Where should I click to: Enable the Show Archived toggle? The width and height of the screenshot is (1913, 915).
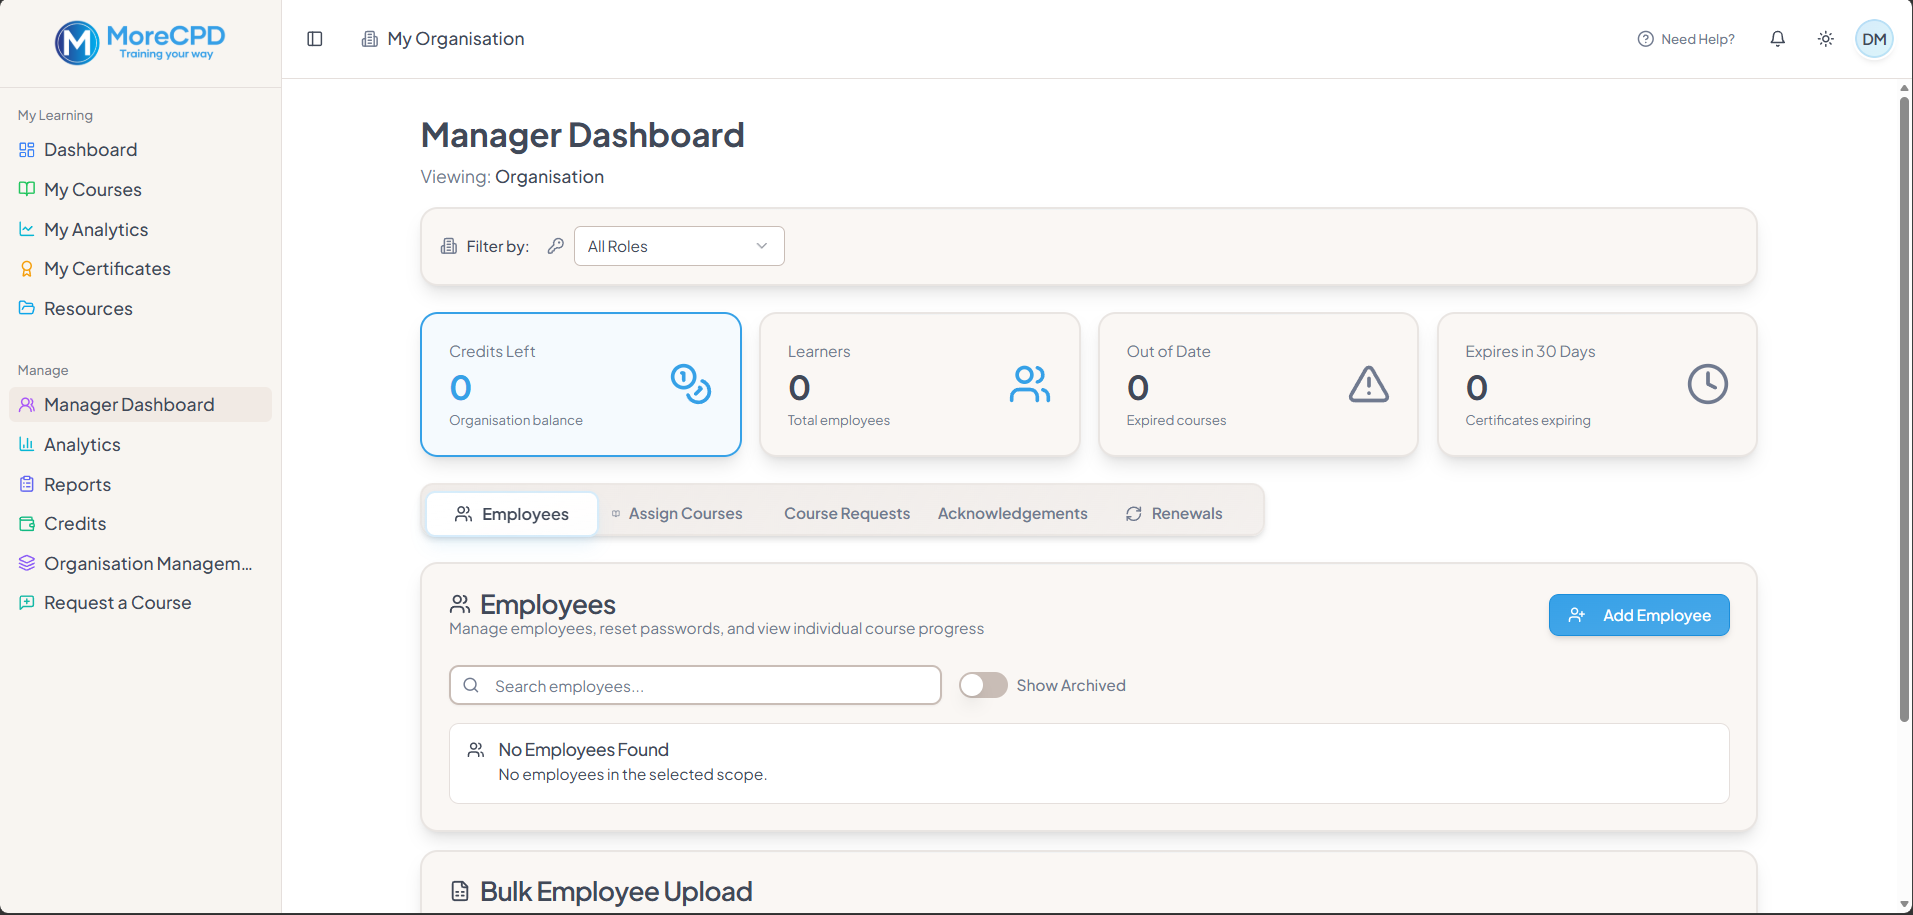983,685
